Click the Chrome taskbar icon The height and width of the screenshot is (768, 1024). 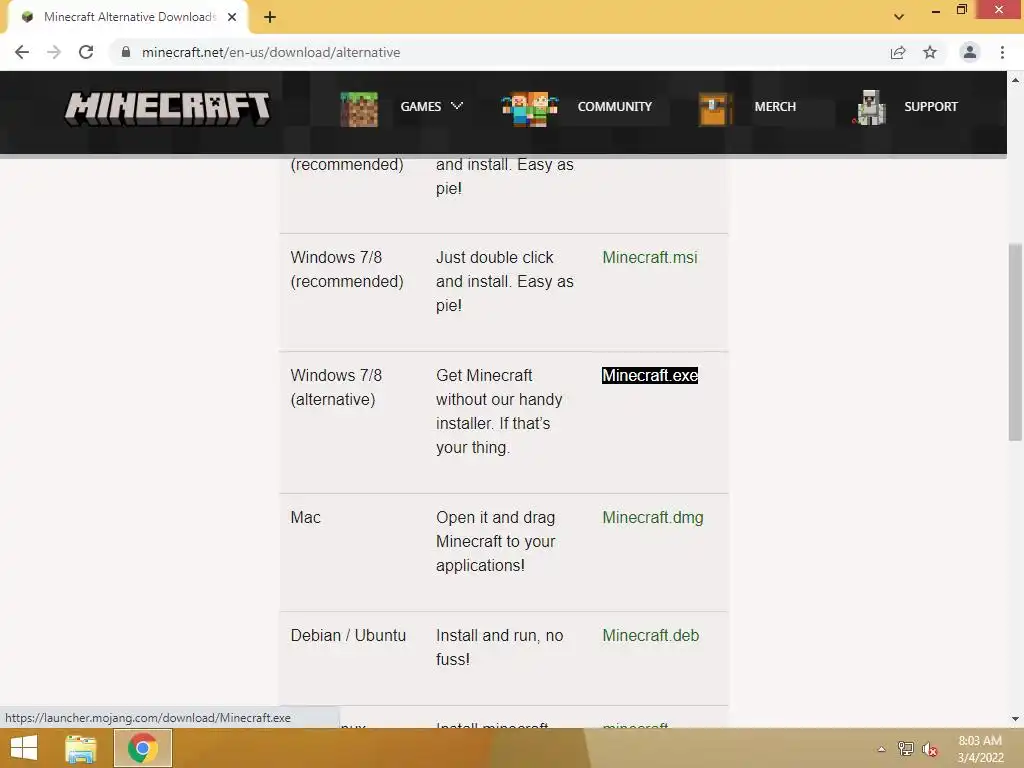143,748
